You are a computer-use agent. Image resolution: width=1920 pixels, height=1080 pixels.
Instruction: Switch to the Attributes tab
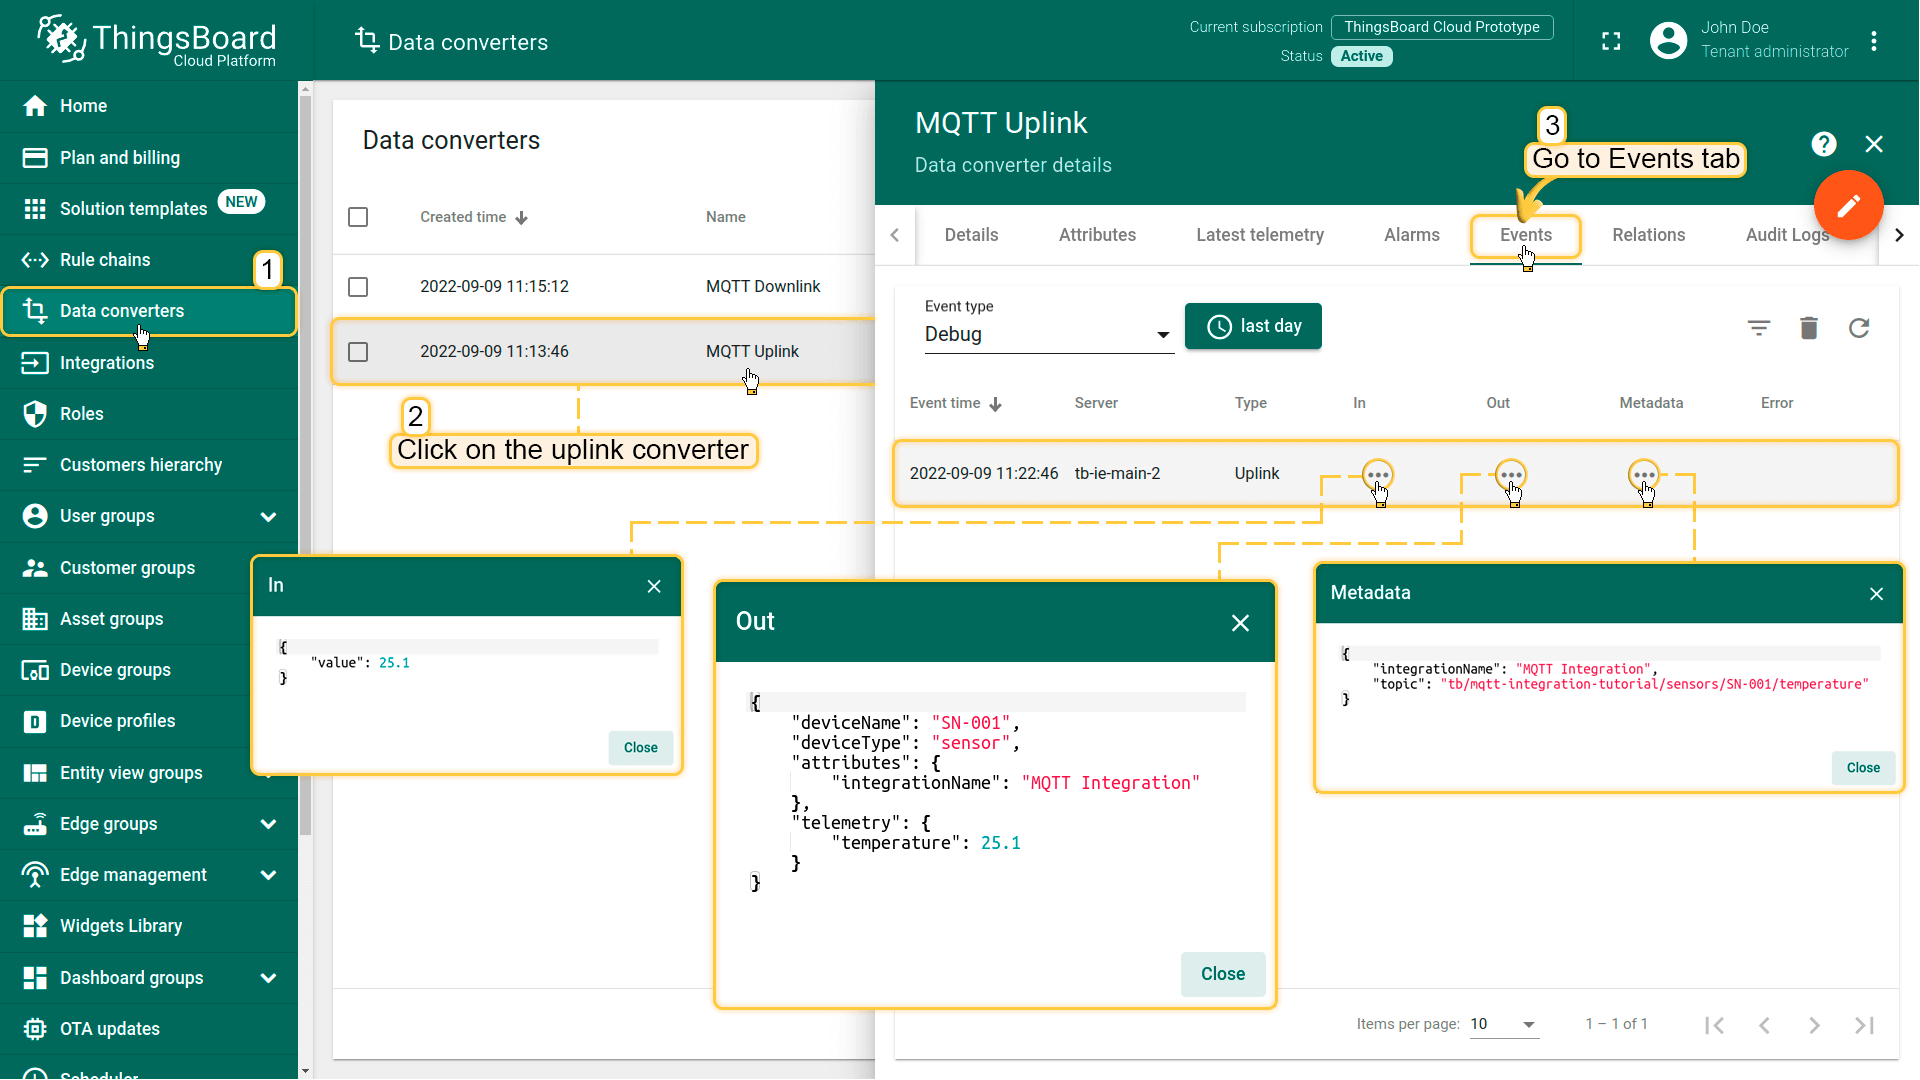(x=1097, y=235)
